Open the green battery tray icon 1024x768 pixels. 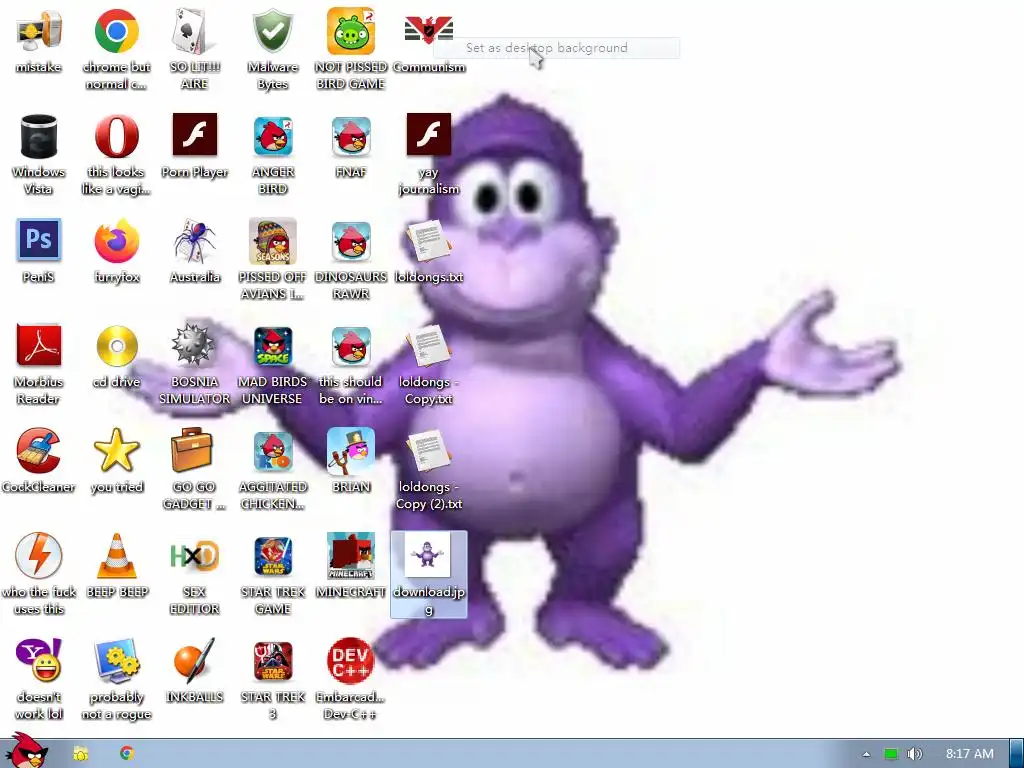tap(891, 754)
